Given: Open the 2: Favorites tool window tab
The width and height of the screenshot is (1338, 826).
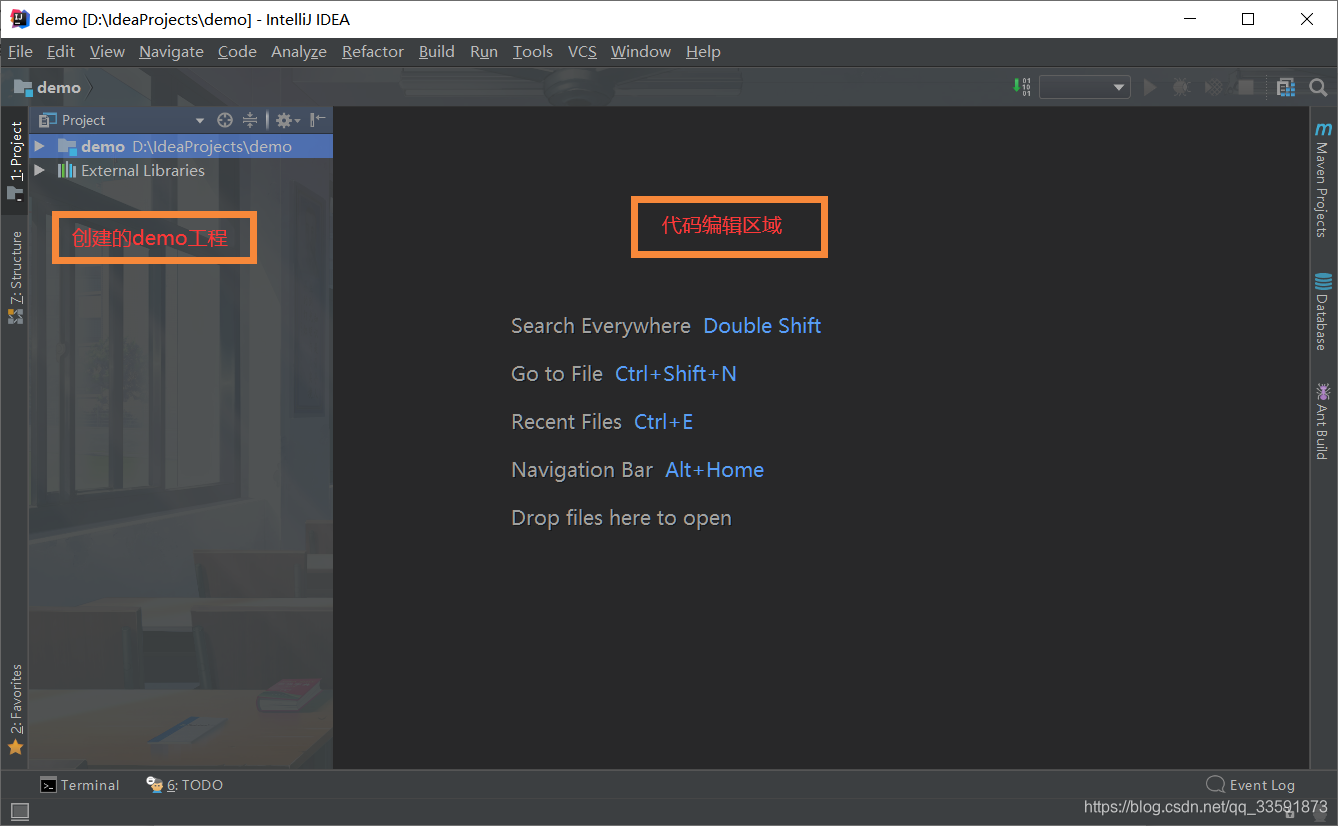Looking at the screenshot, I should point(15,710).
